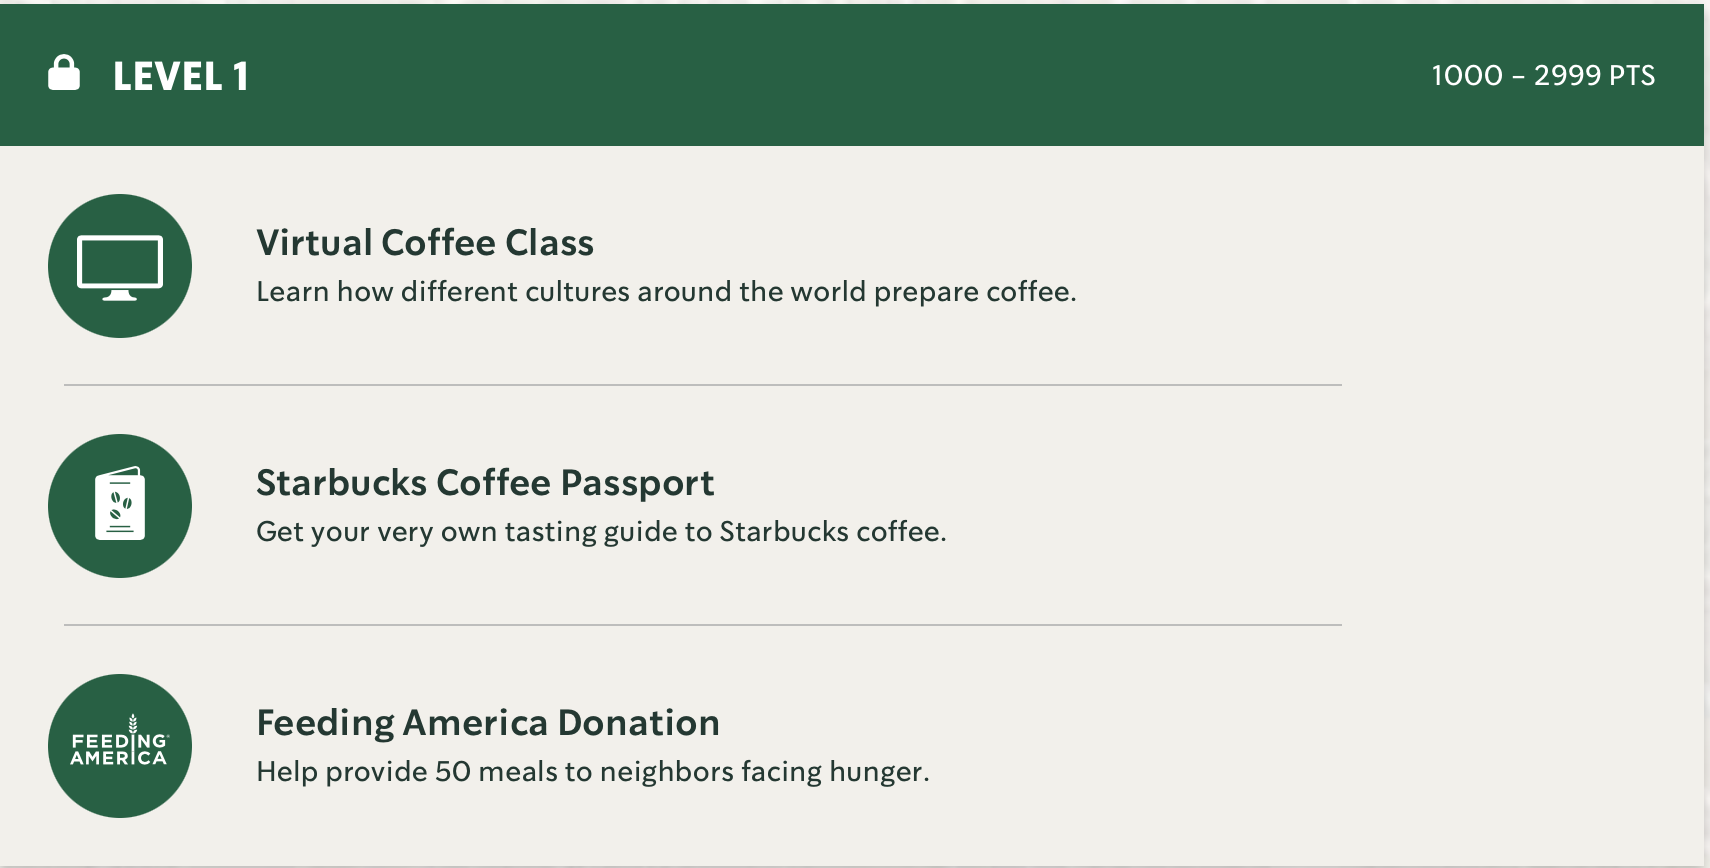Click the lock icon beside Level 1
This screenshot has width=1710, height=868.
64,74
